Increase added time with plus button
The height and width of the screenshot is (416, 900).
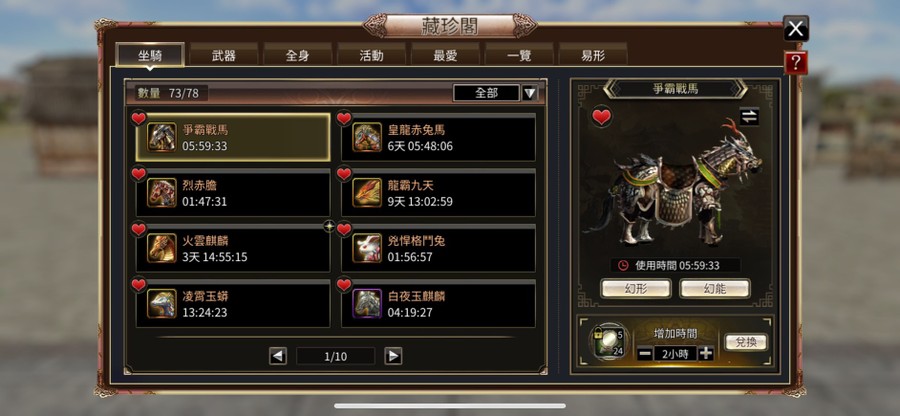click(x=706, y=353)
